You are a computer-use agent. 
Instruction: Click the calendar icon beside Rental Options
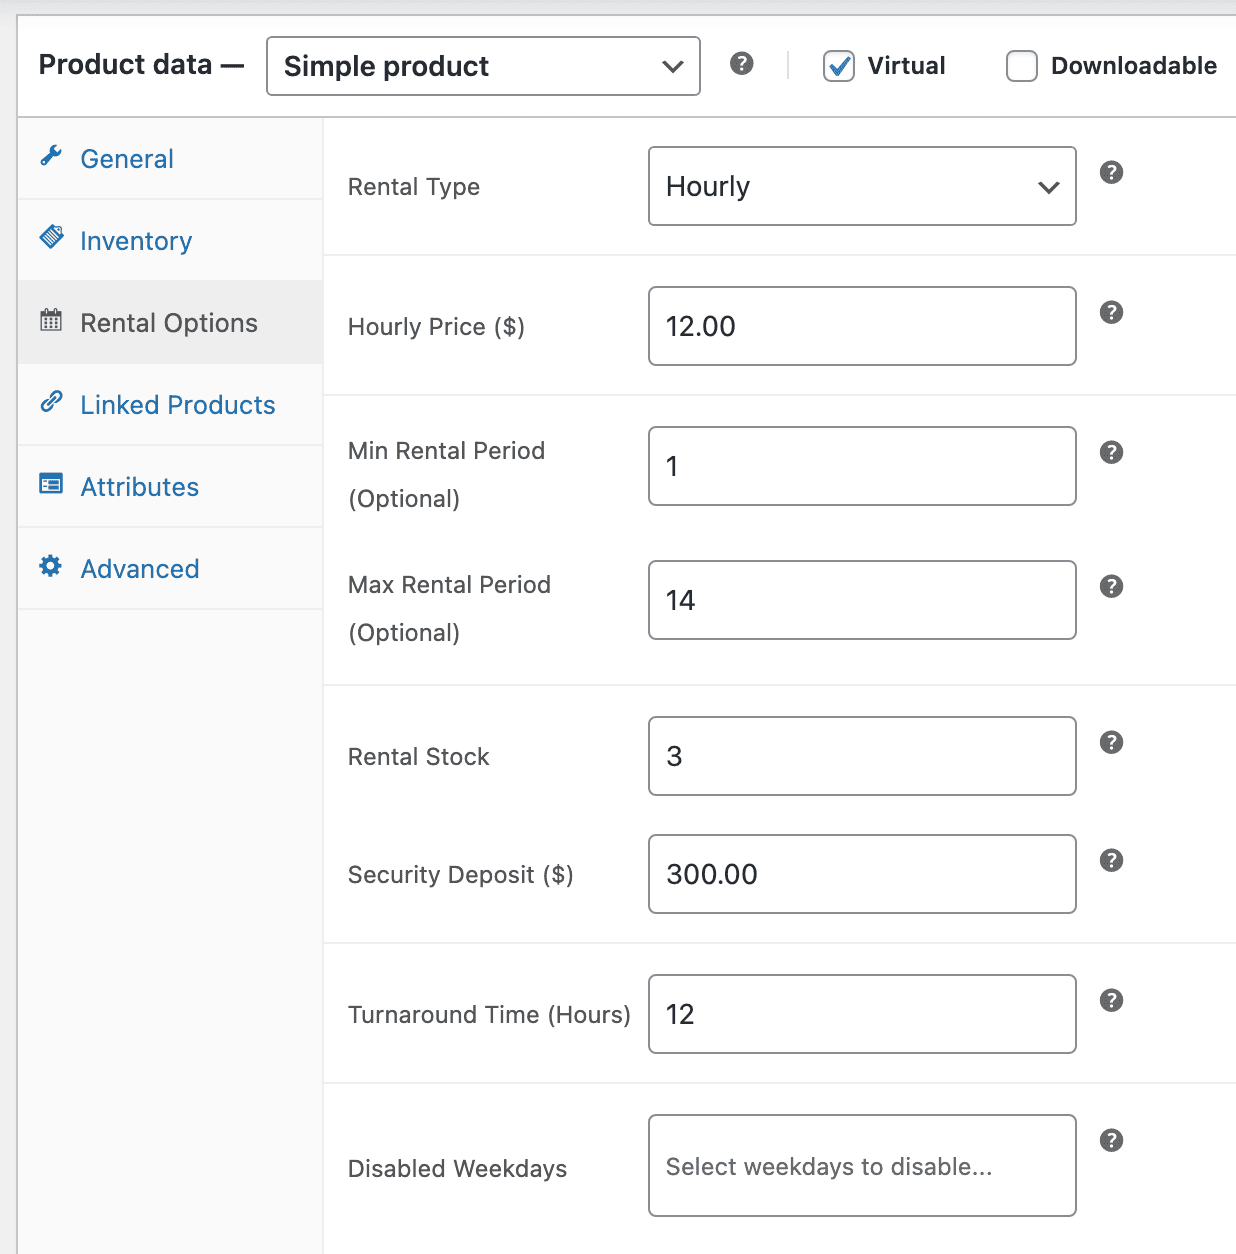point(51,320)
